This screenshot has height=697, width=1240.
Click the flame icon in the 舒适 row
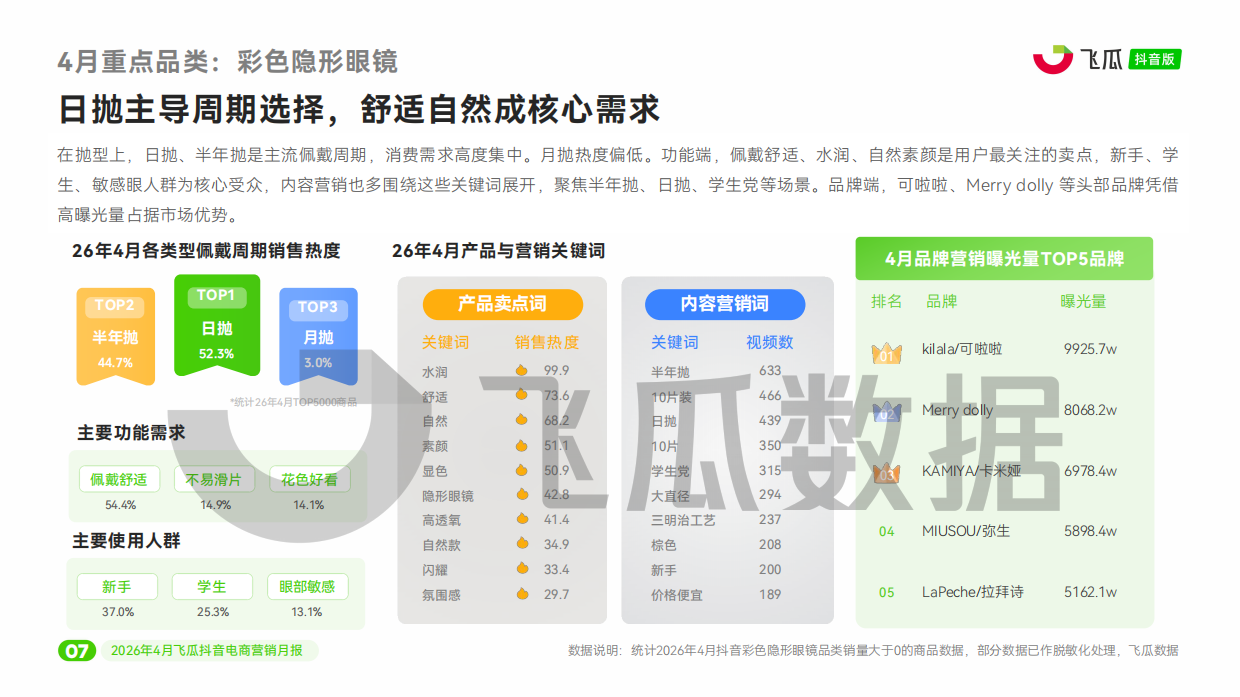tap(521, 396)
